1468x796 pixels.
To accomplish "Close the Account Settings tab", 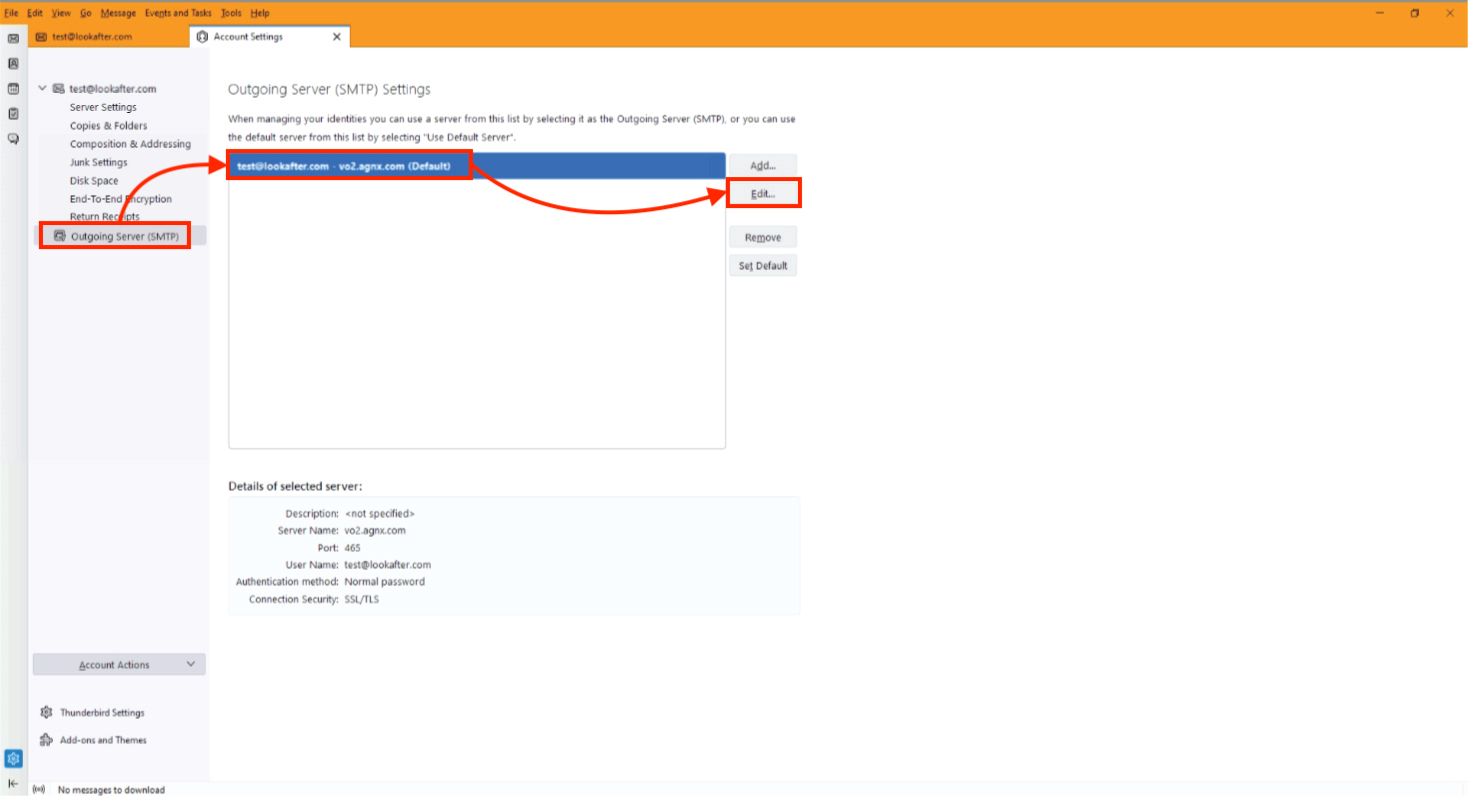I will (336, 37).
